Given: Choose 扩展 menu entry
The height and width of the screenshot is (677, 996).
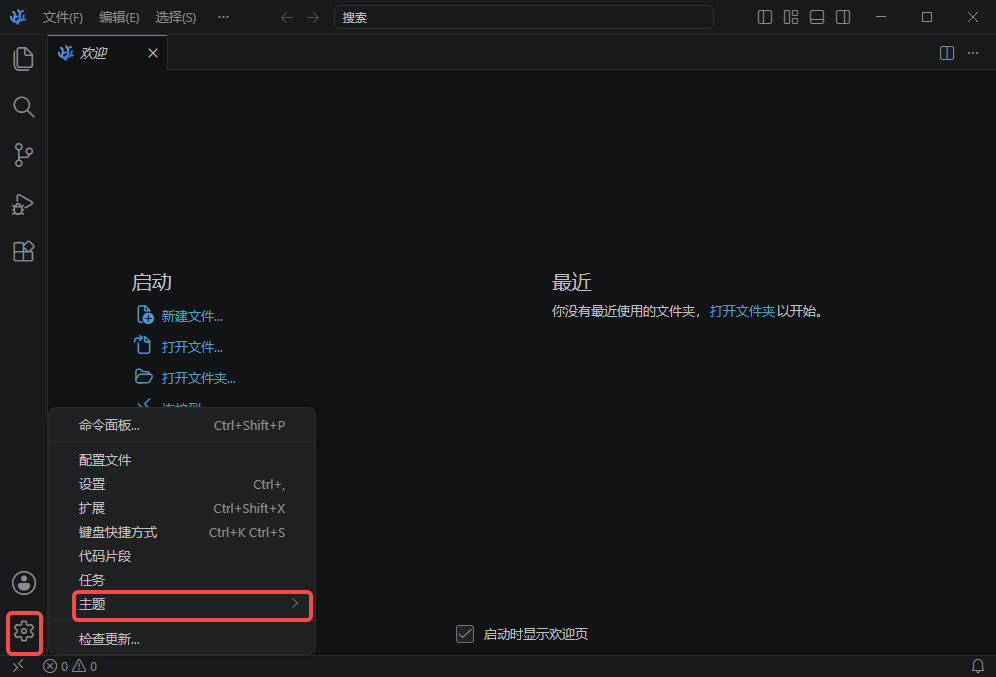Looking at the screenshot, I should 182,508.
